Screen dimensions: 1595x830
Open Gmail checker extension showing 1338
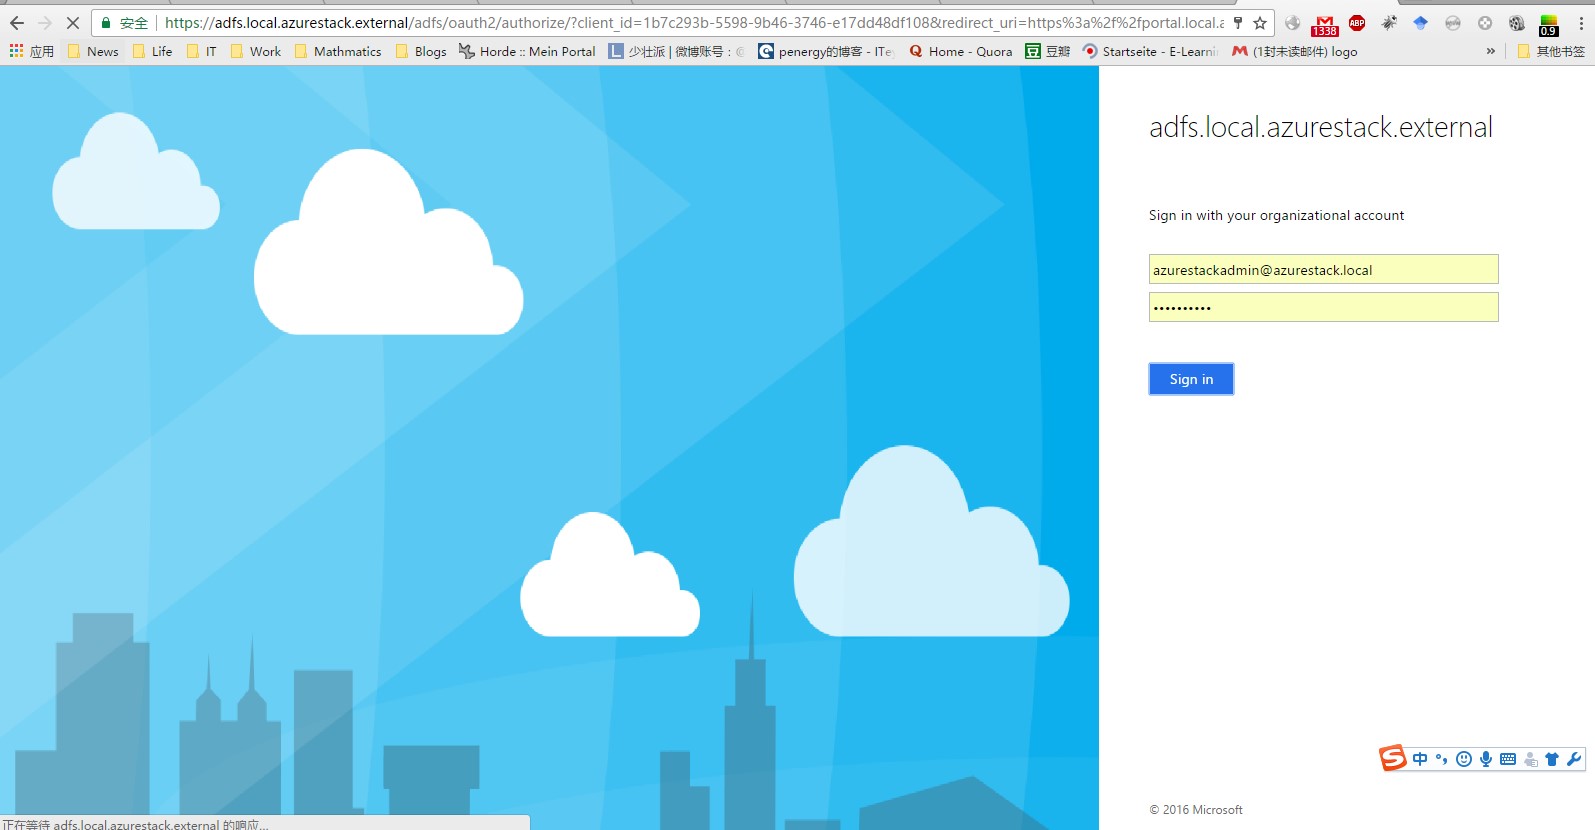[1325, 25]
